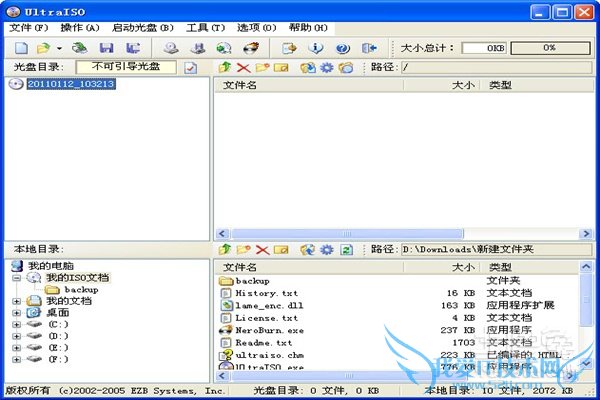The height and width of the screenshot is (400, 600).
Task: Select Readme.txt in local file list
Action: pyautogui.click(x=264, y=343)
